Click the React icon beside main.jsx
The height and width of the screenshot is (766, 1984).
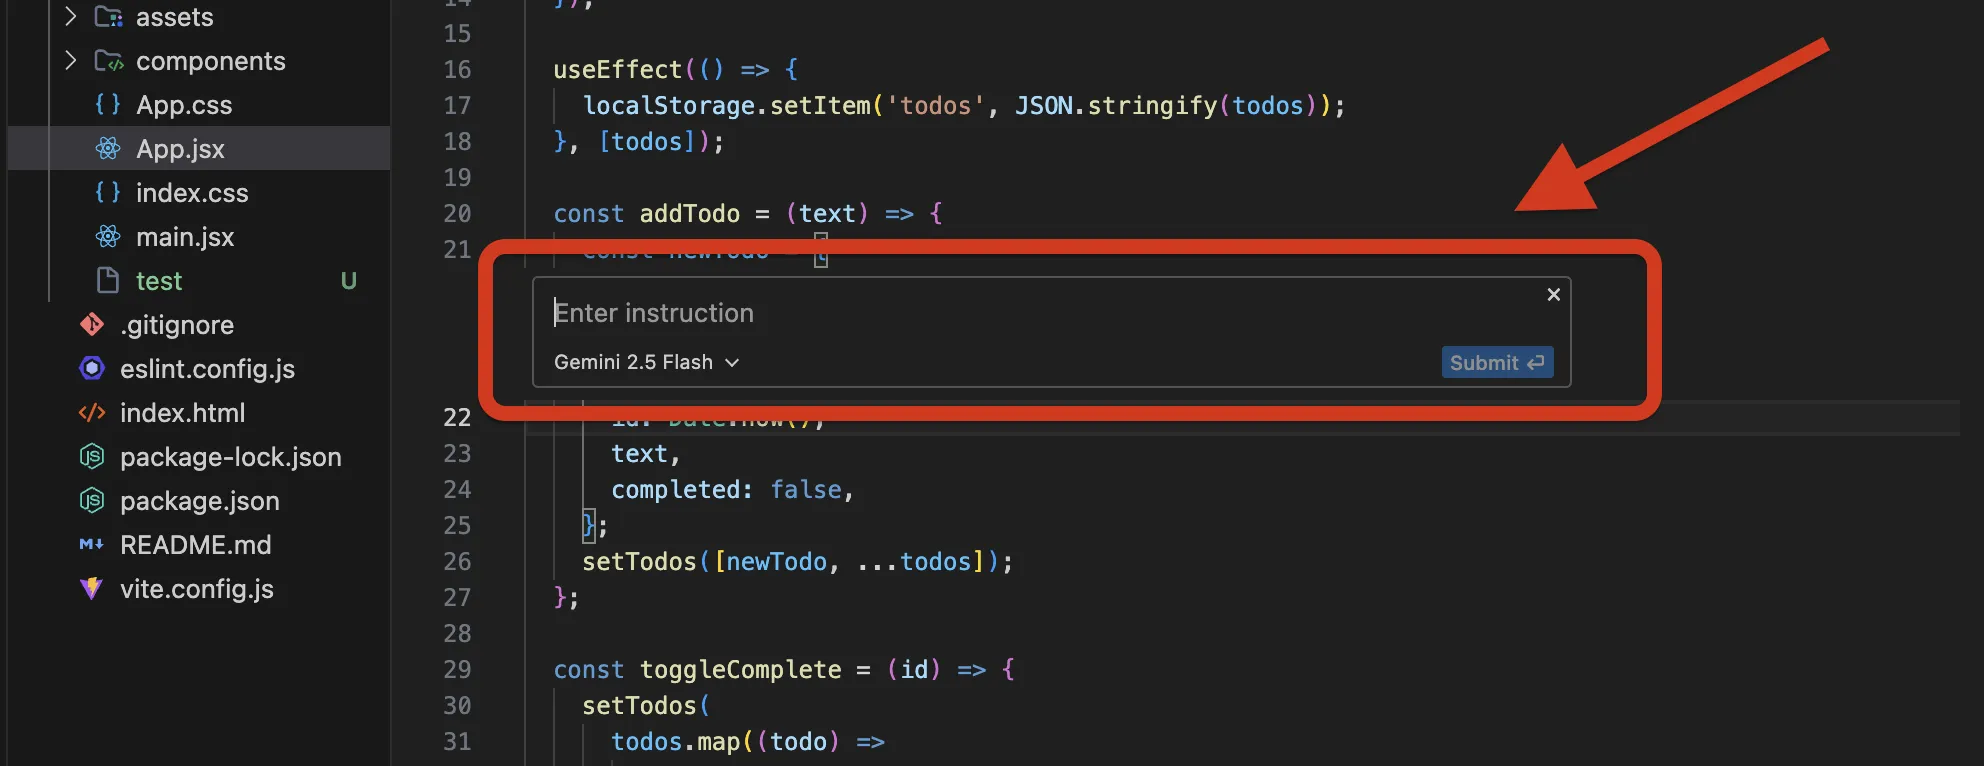(x=108, y=237)
